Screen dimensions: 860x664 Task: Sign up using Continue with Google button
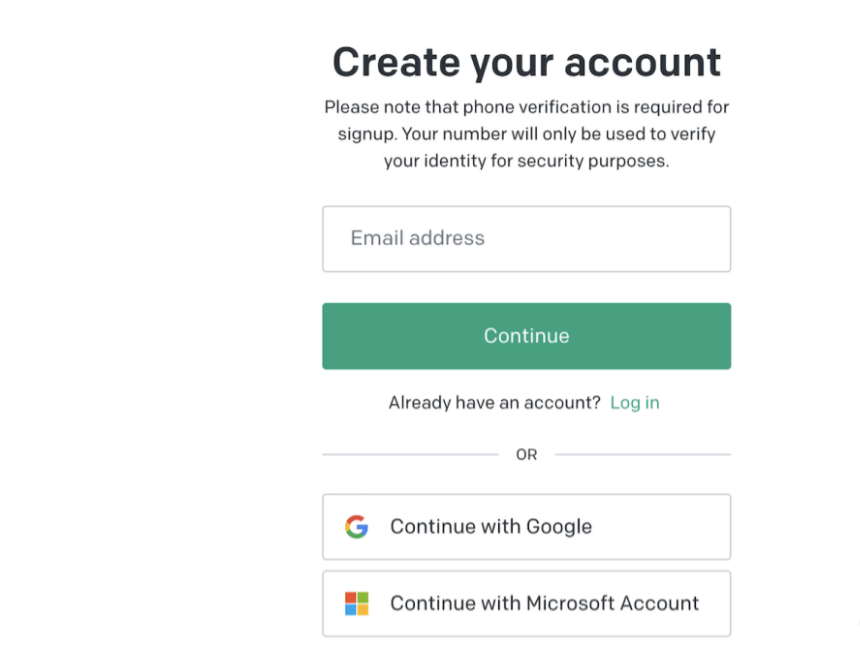coord(526,527)
